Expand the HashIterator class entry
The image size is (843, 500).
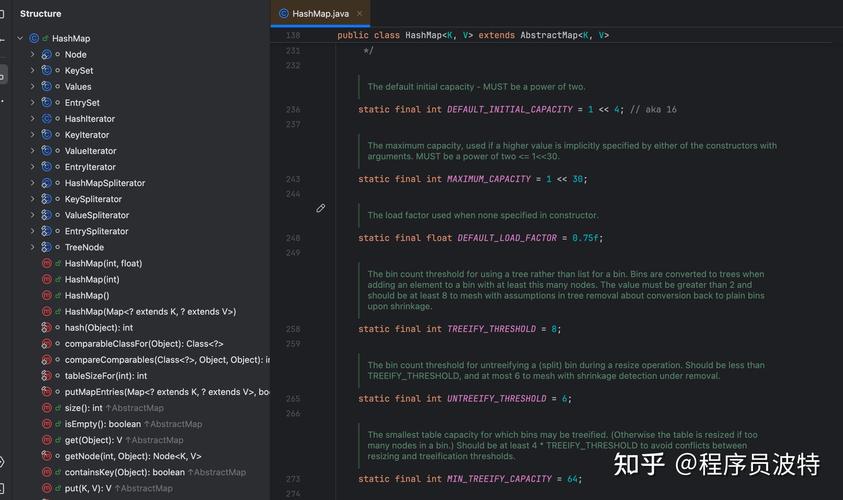point(32,119)
